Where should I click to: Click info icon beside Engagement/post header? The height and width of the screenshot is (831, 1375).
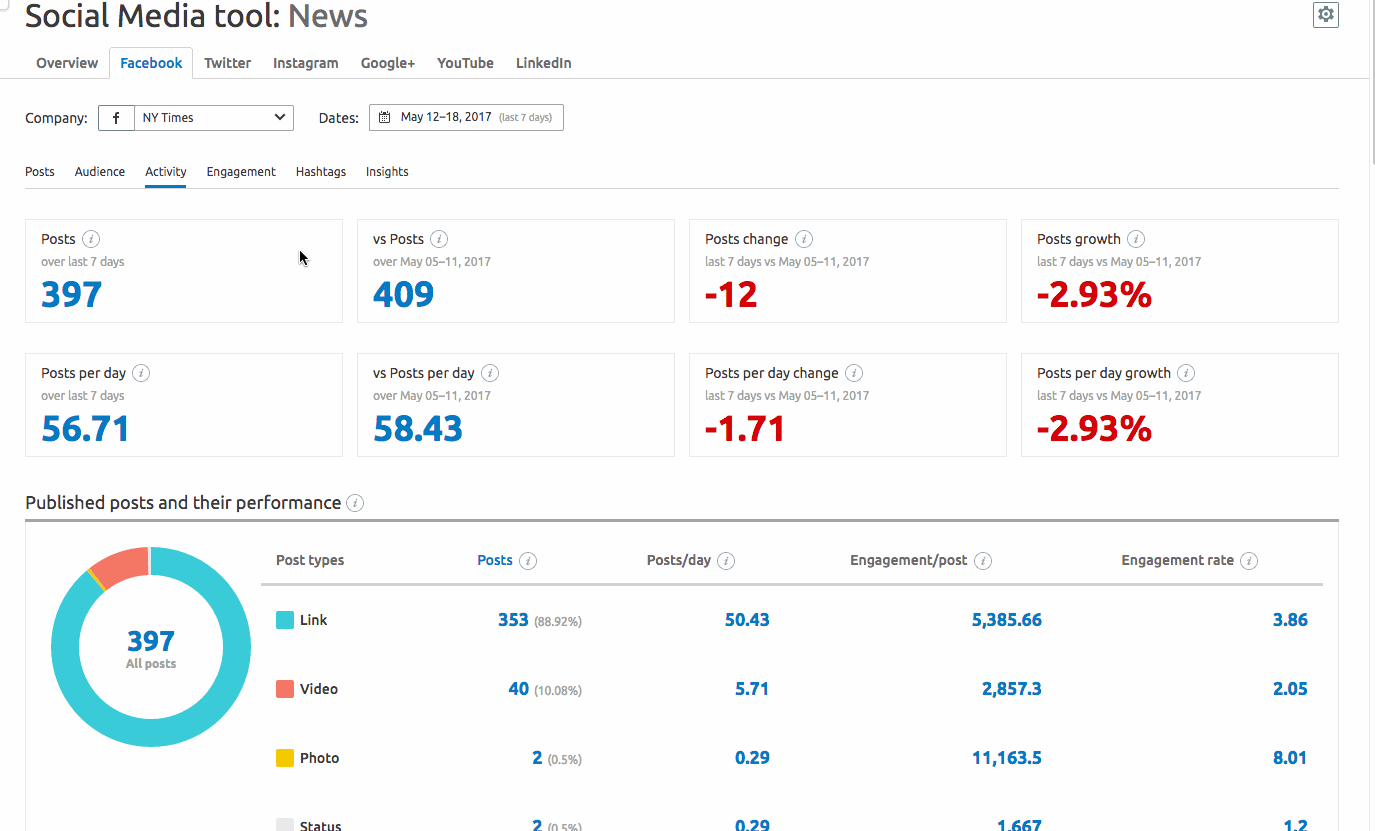coord(982,561)
